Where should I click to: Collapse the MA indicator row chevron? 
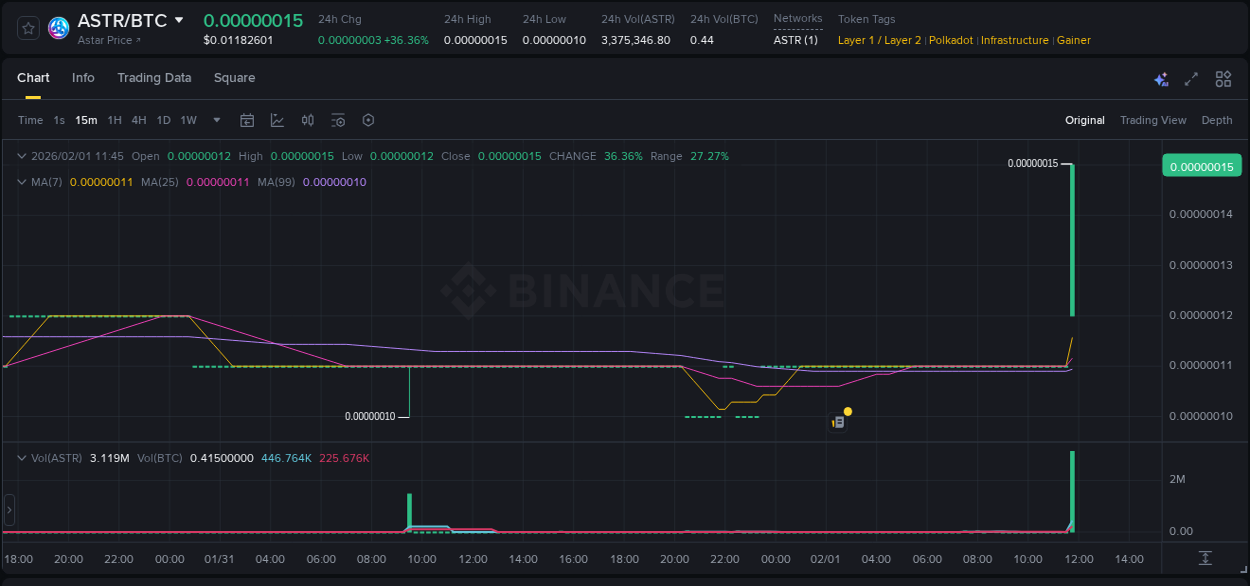click(21, 182)
